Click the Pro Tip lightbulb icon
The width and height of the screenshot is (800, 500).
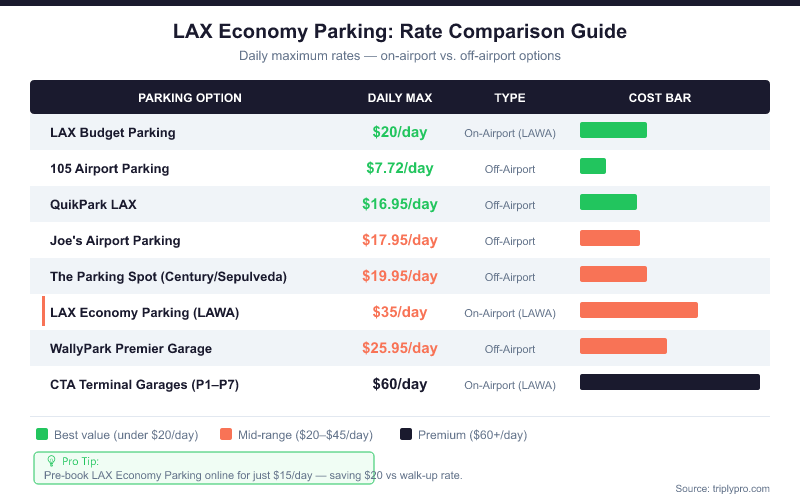coord(51,461)
